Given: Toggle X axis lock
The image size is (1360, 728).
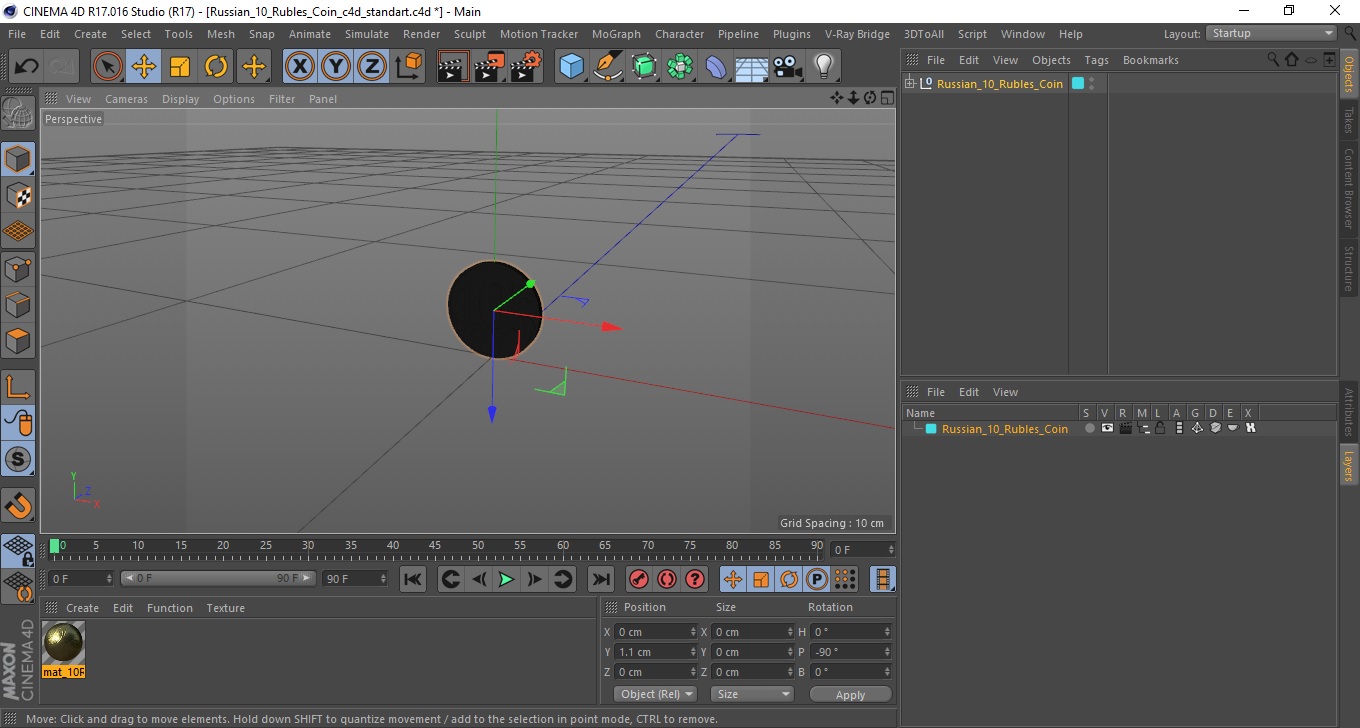Looking at the screenshot, I should 300,67.
